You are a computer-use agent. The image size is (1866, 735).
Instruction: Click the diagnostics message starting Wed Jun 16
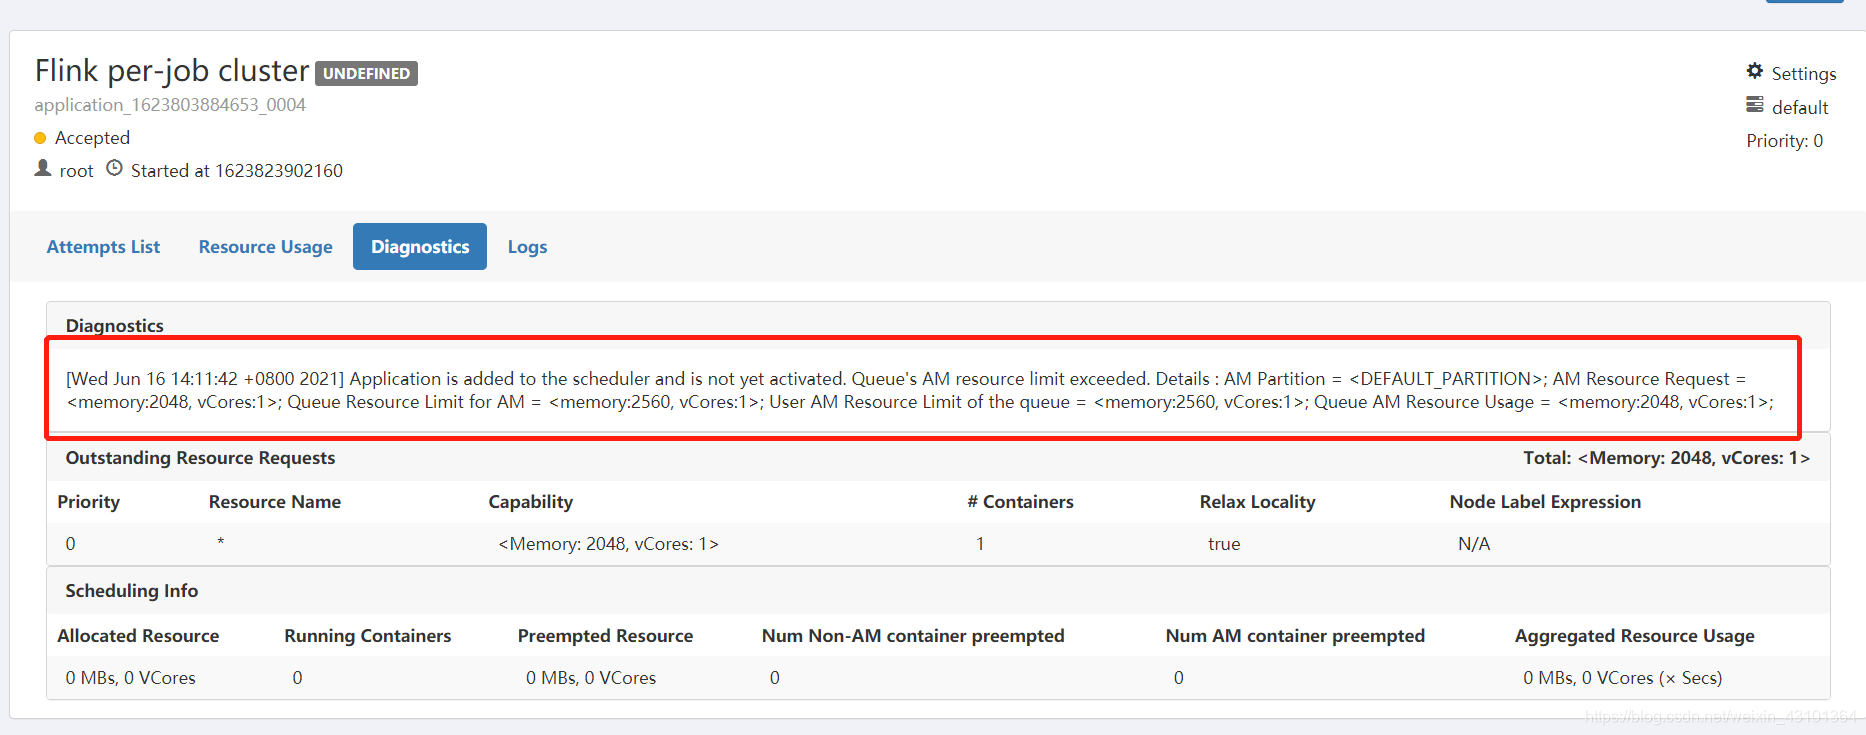tap(920, 390)
